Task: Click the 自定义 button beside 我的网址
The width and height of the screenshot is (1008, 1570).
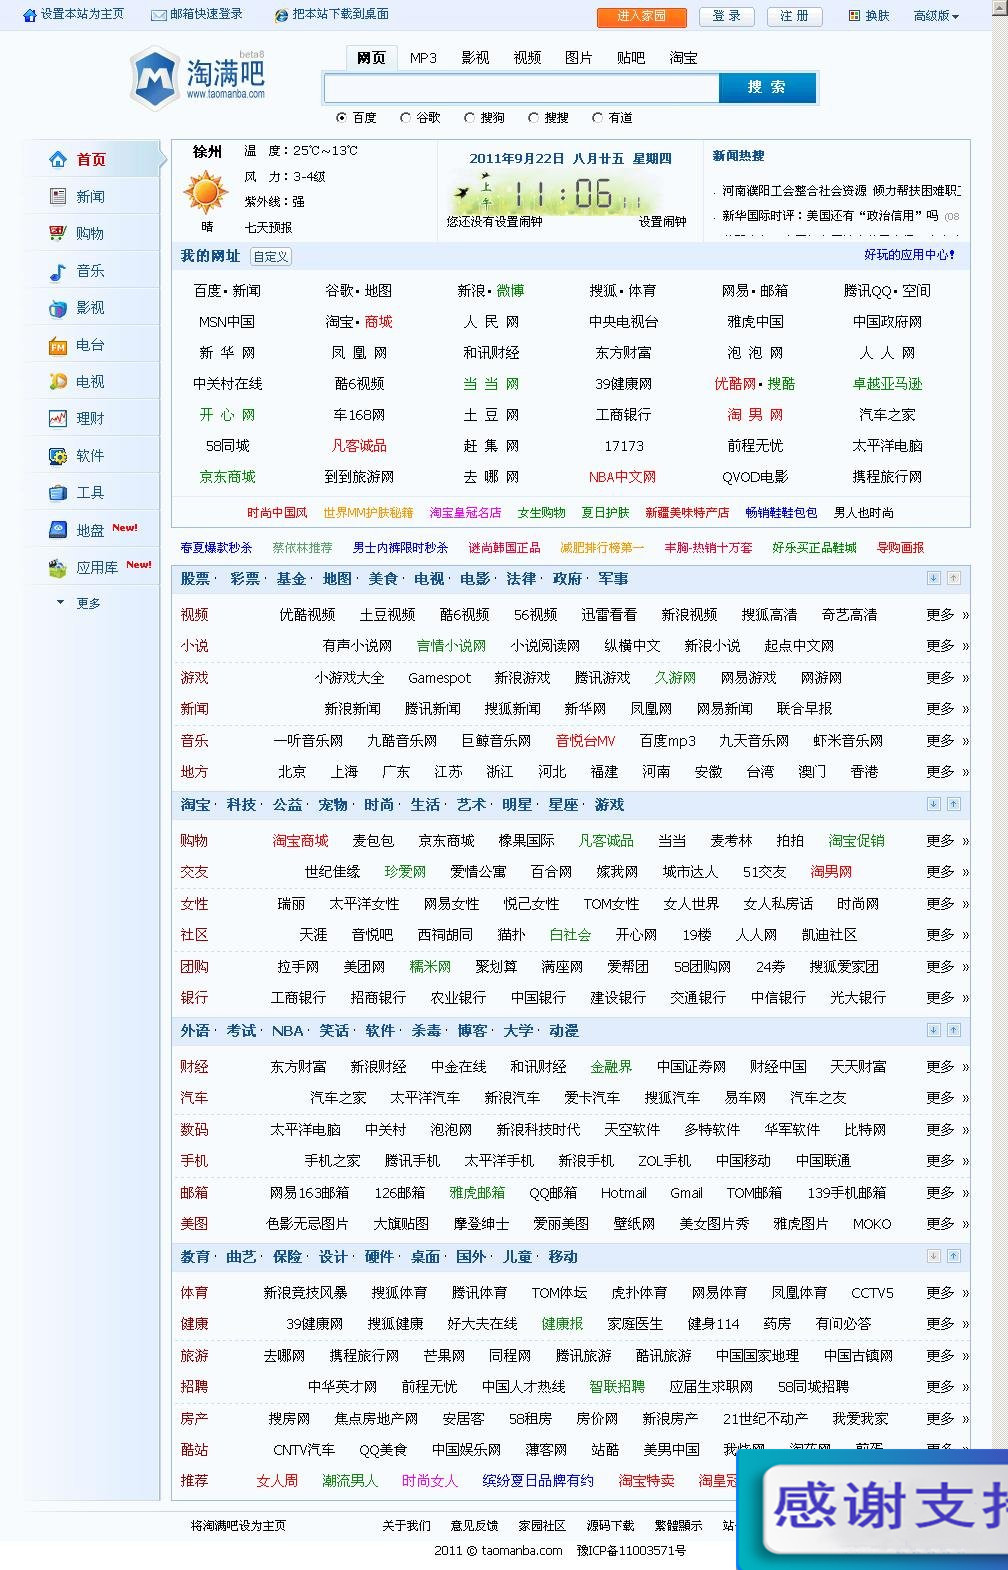Action: click(x=270, y=257)
